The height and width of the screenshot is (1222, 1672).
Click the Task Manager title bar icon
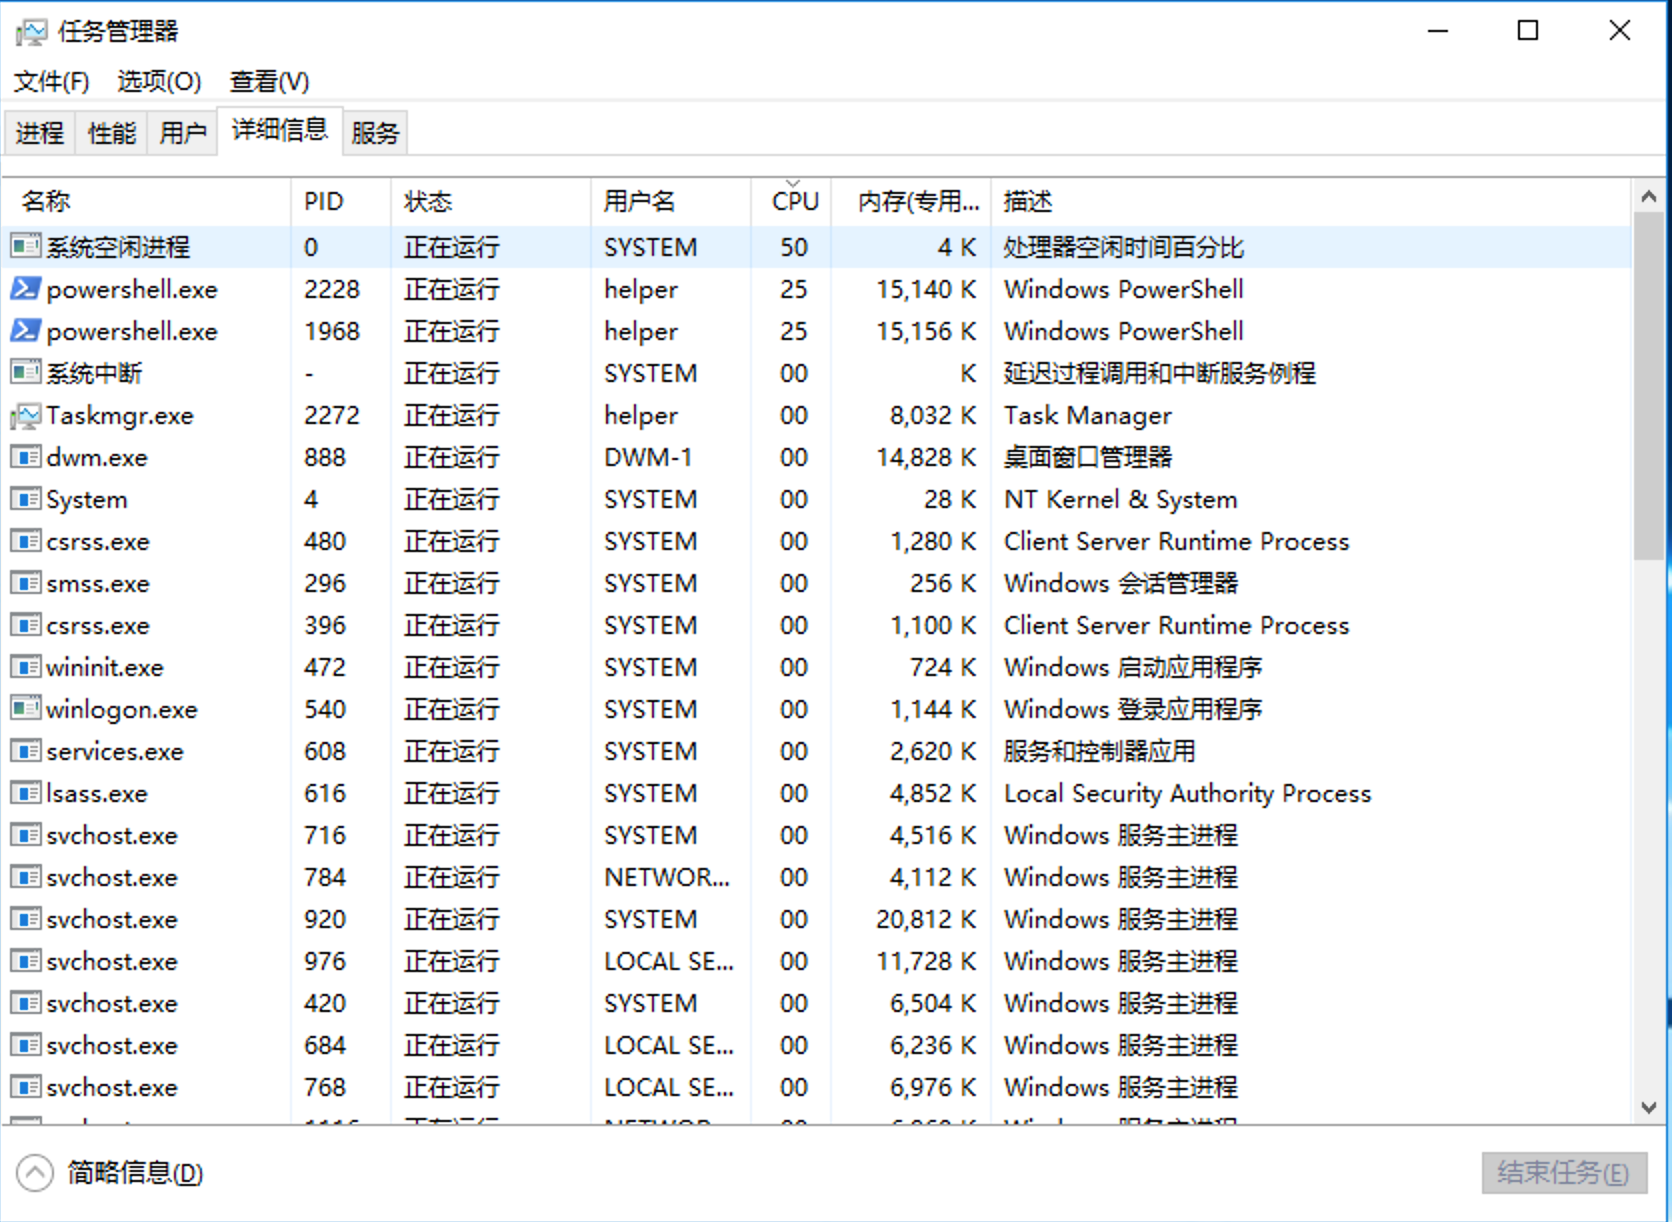click(30, 32)
